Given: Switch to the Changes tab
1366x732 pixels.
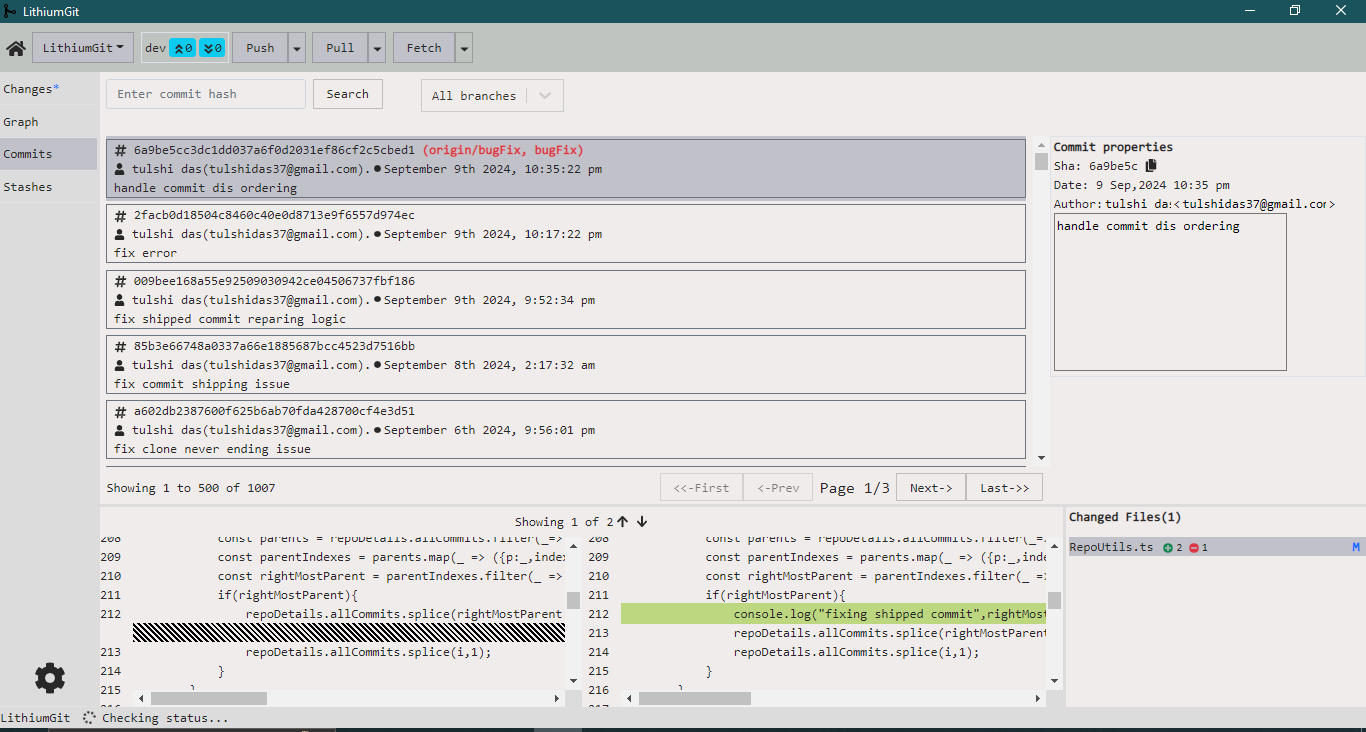Looking at the screenshot, I should [30, 89].
